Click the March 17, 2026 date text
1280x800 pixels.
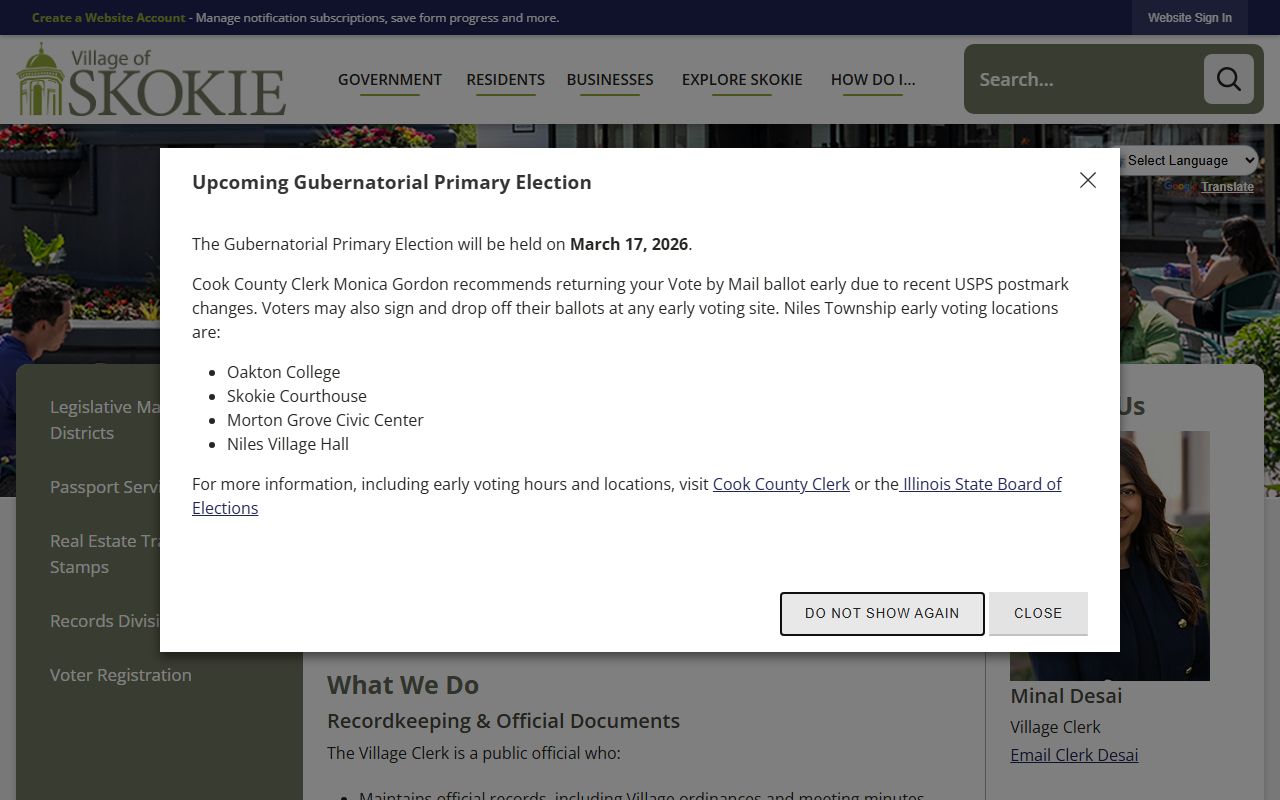(x=629, y=244)
